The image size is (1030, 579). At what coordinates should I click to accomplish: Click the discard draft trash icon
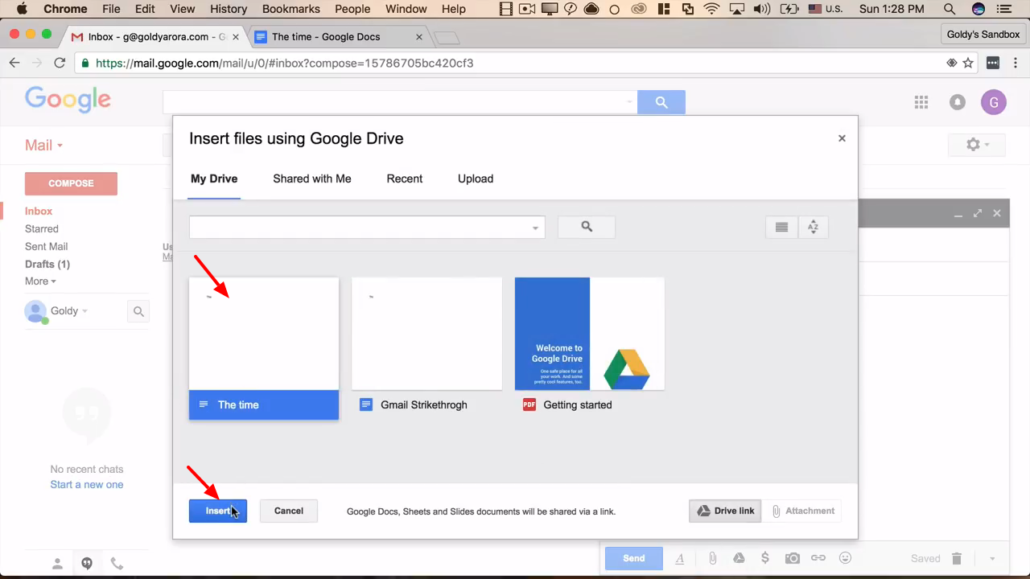tap(956, 559)
